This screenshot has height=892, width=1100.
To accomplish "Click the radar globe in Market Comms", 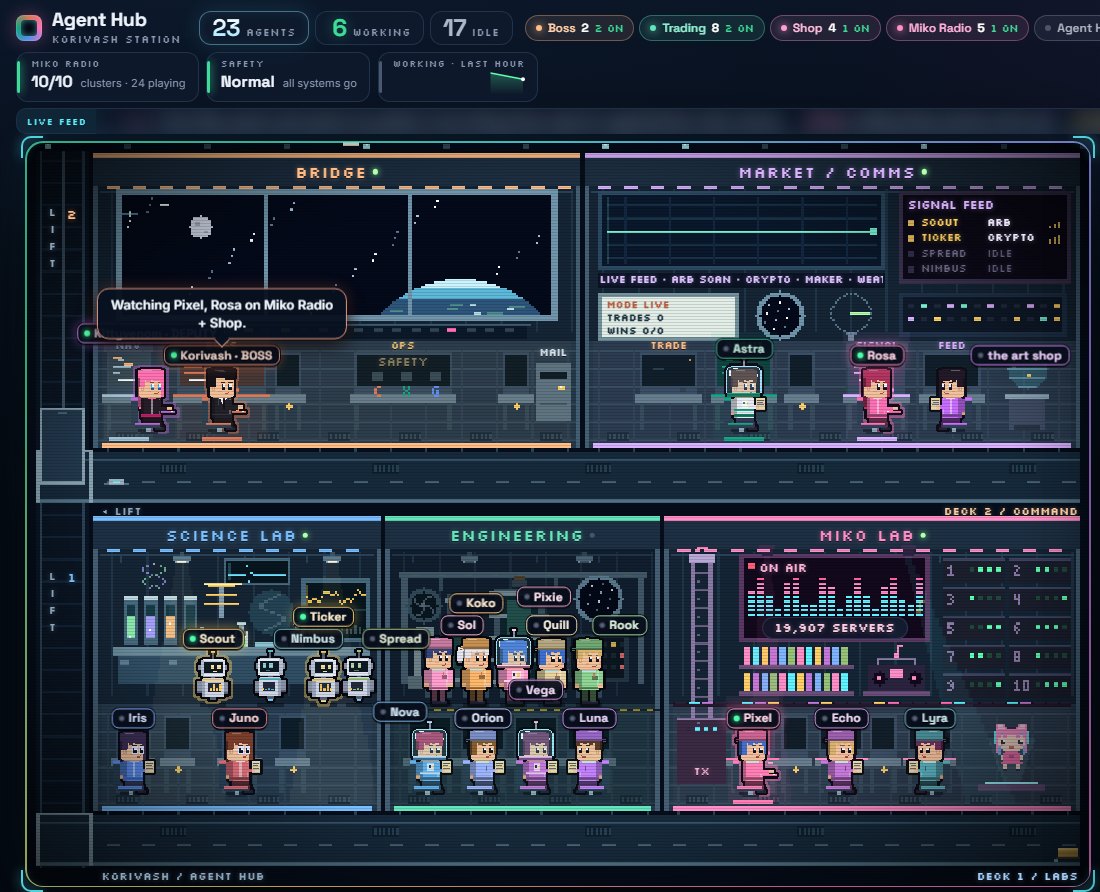I will click(x=779, y=315).
